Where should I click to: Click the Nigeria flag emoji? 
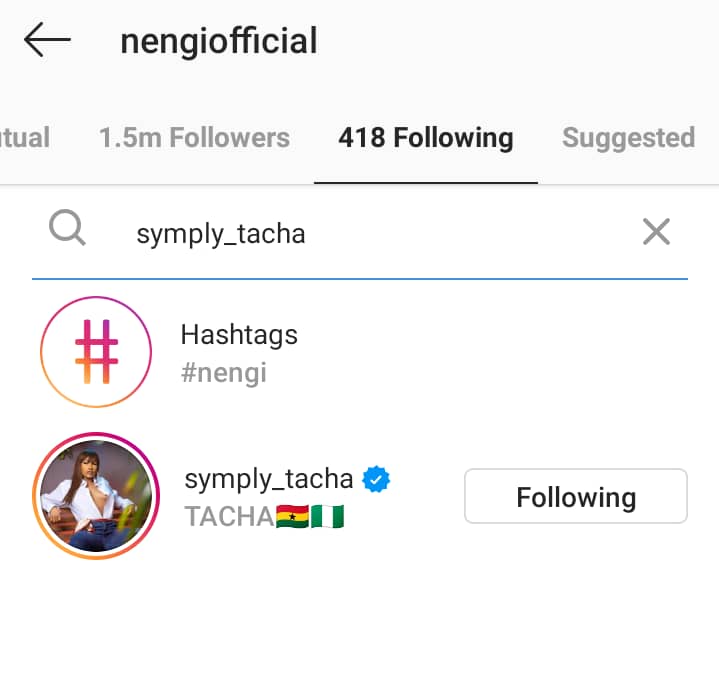coord(327,517)
